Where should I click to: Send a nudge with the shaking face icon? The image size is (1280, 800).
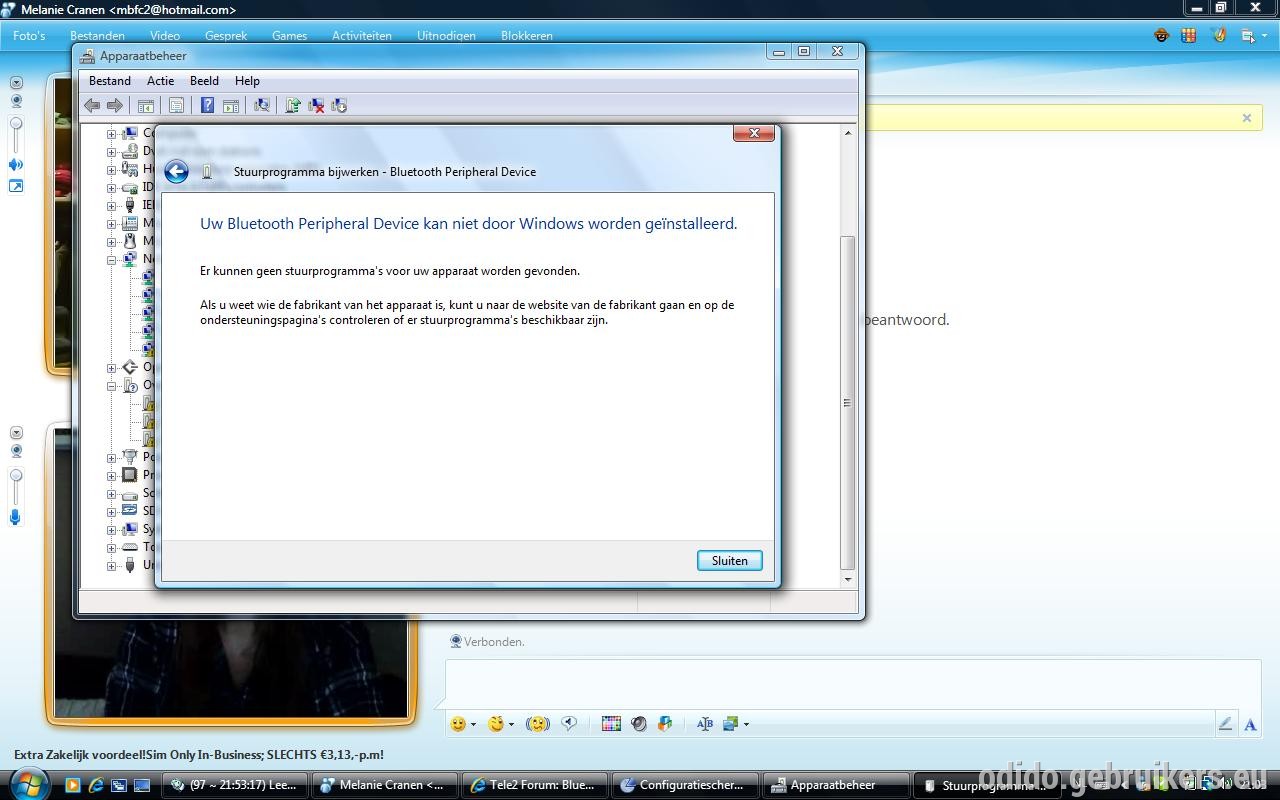pos(538,724)
